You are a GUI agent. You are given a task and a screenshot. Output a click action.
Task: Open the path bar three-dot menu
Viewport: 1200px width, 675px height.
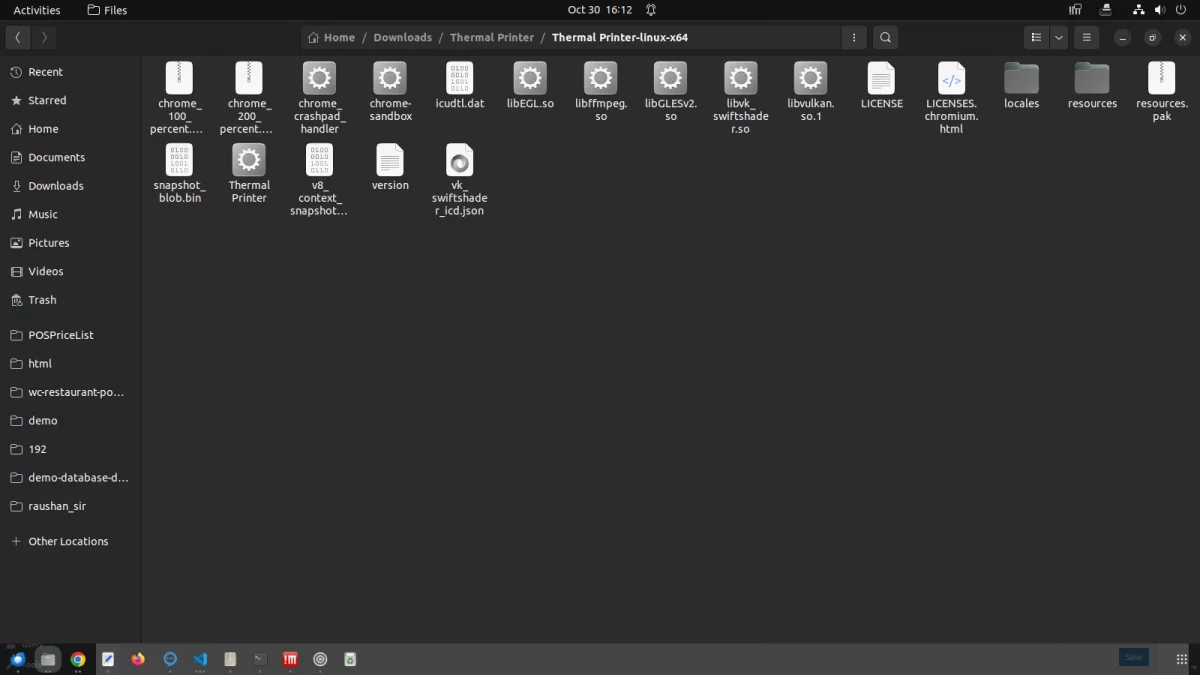pyautogui.click(x=853, y=37)
